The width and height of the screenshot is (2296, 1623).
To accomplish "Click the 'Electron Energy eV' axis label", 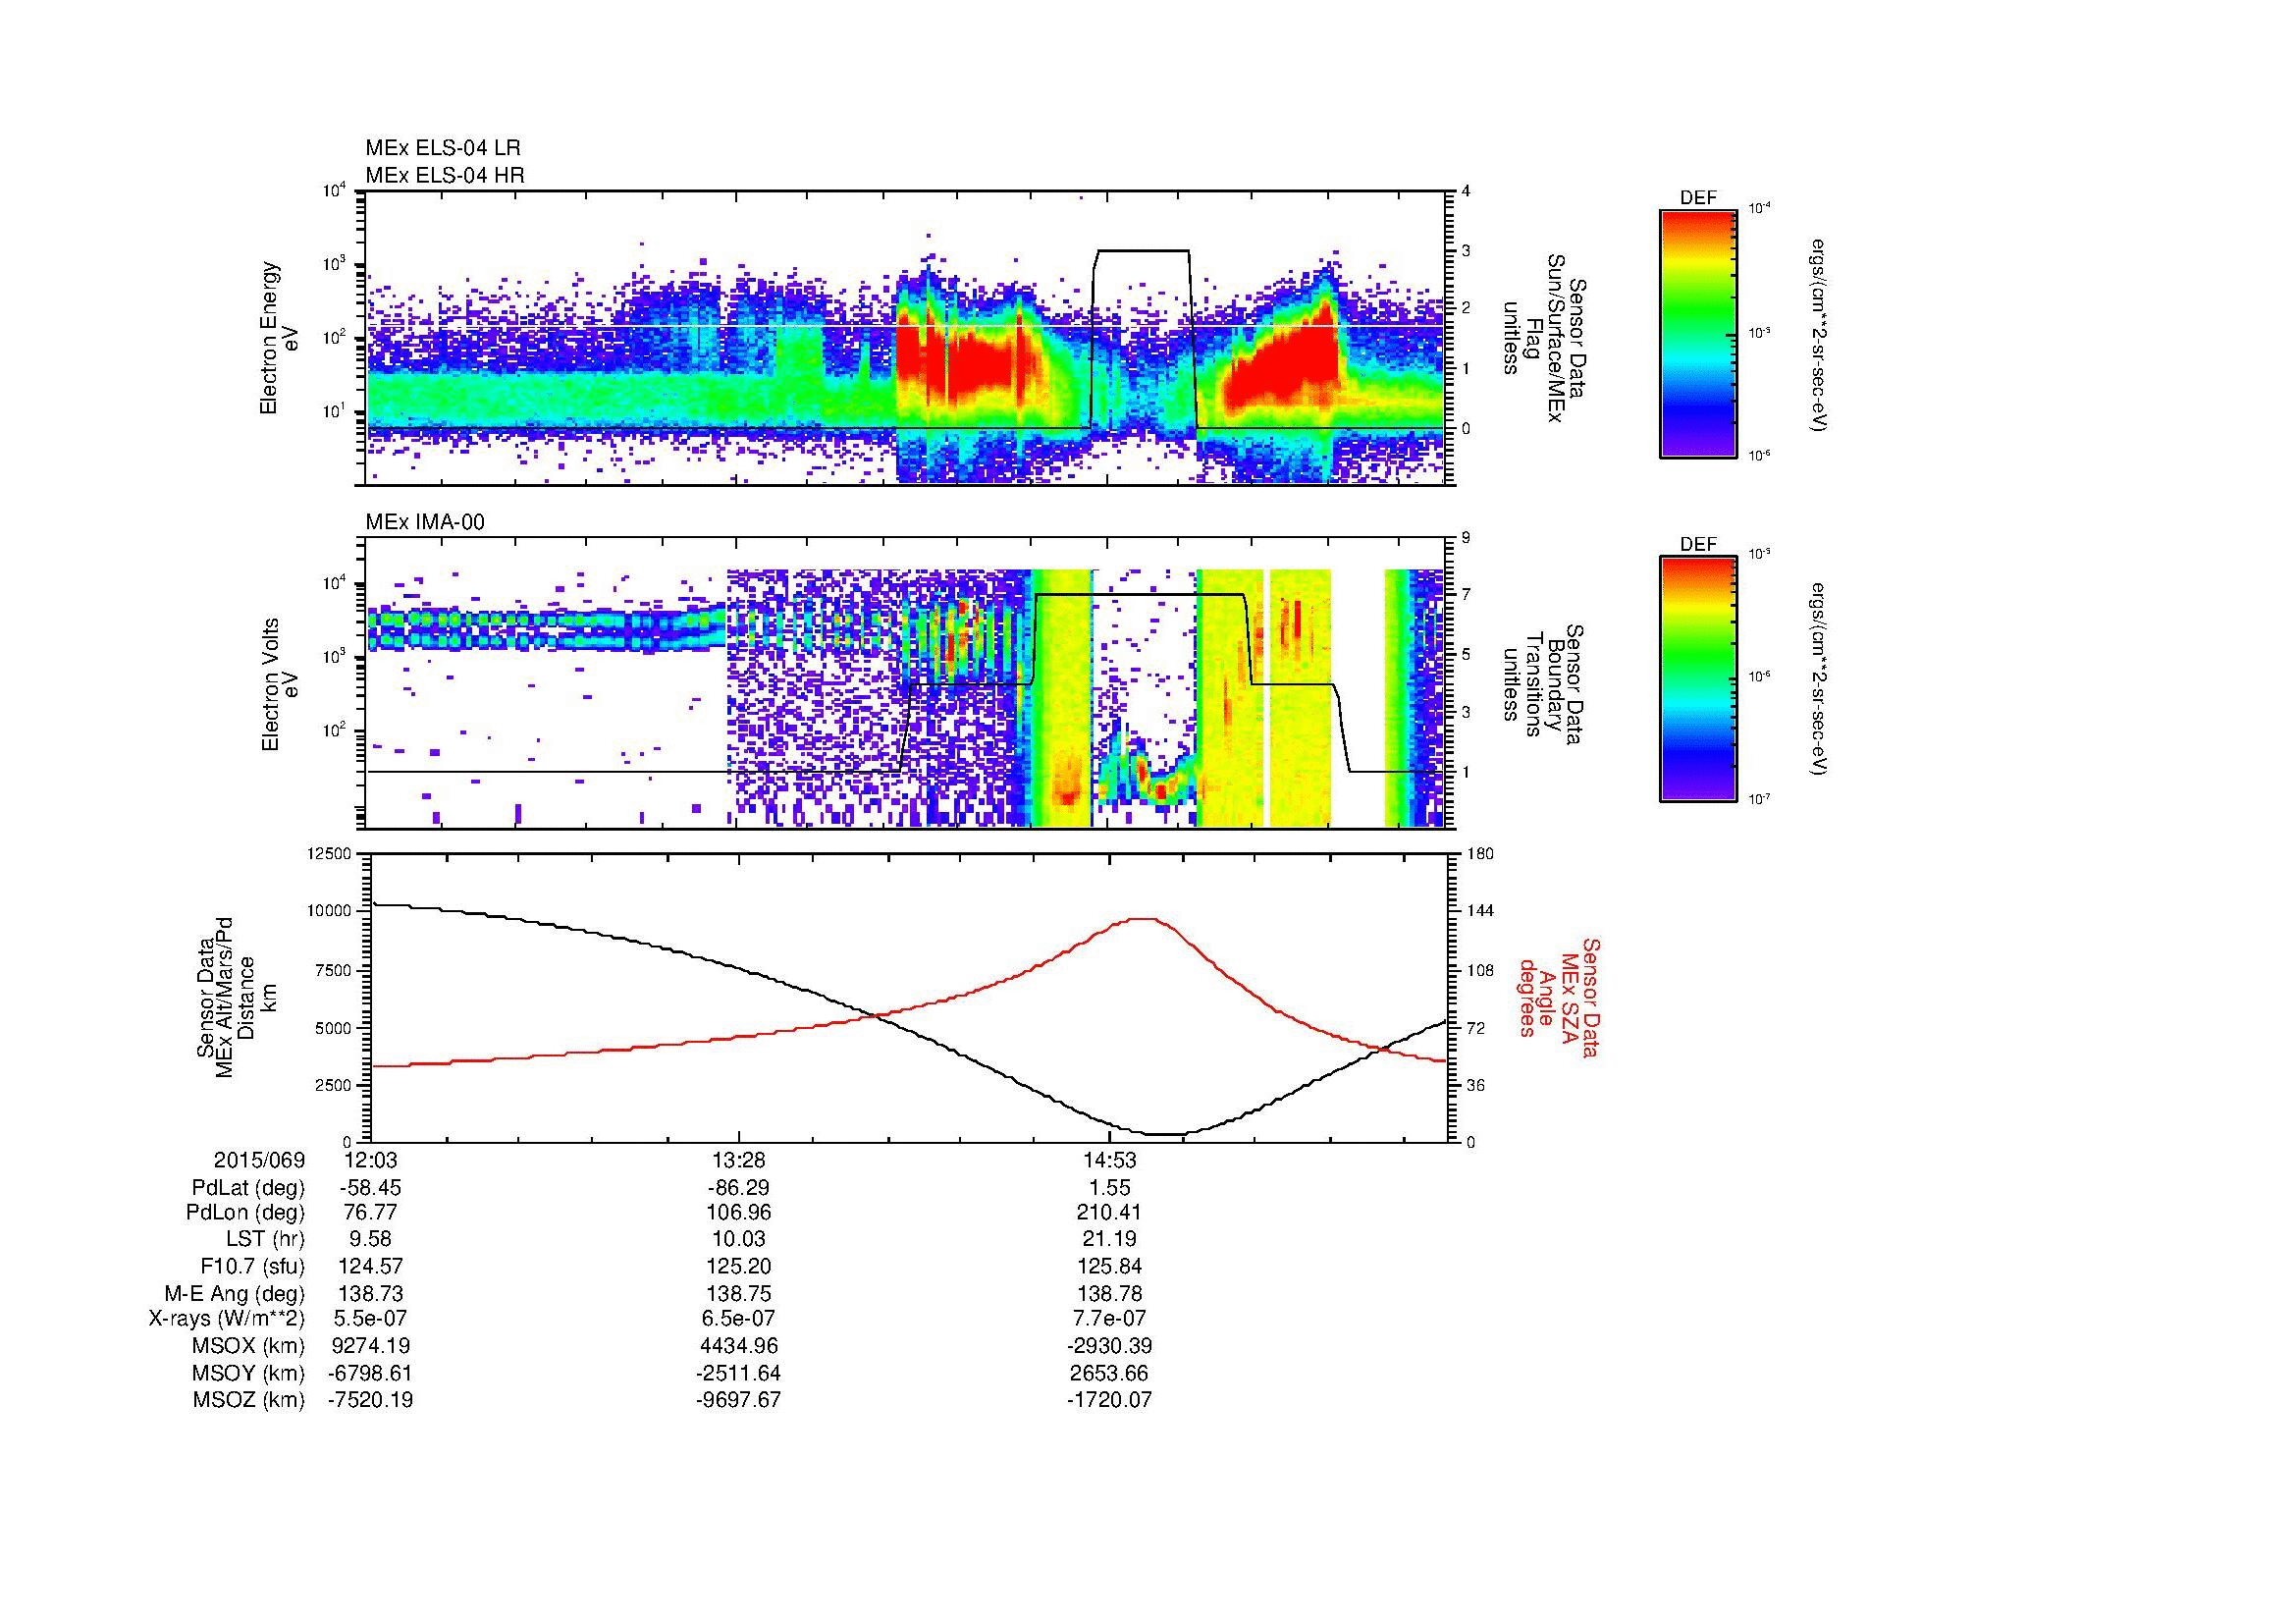I will tap(280, 338).
